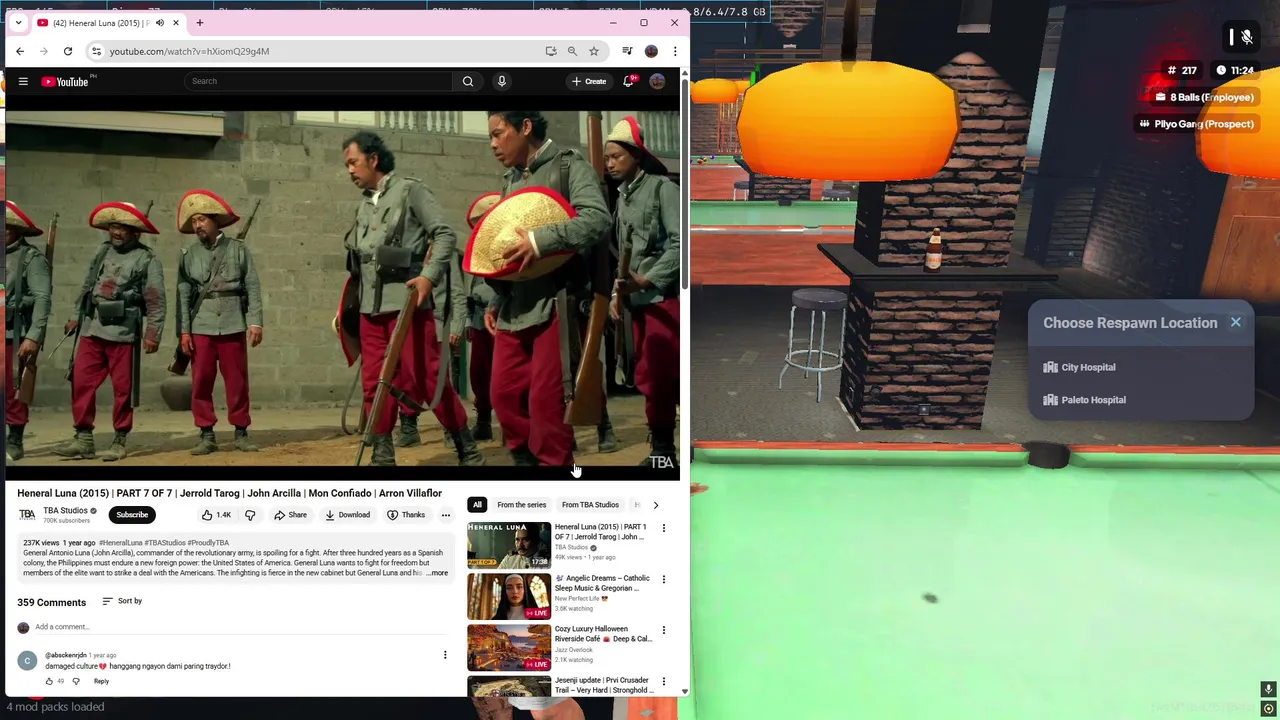Show more filter chips with right arrow
Image resolution: width=1280 pixels, height=720 pixels.
(656, 505)
